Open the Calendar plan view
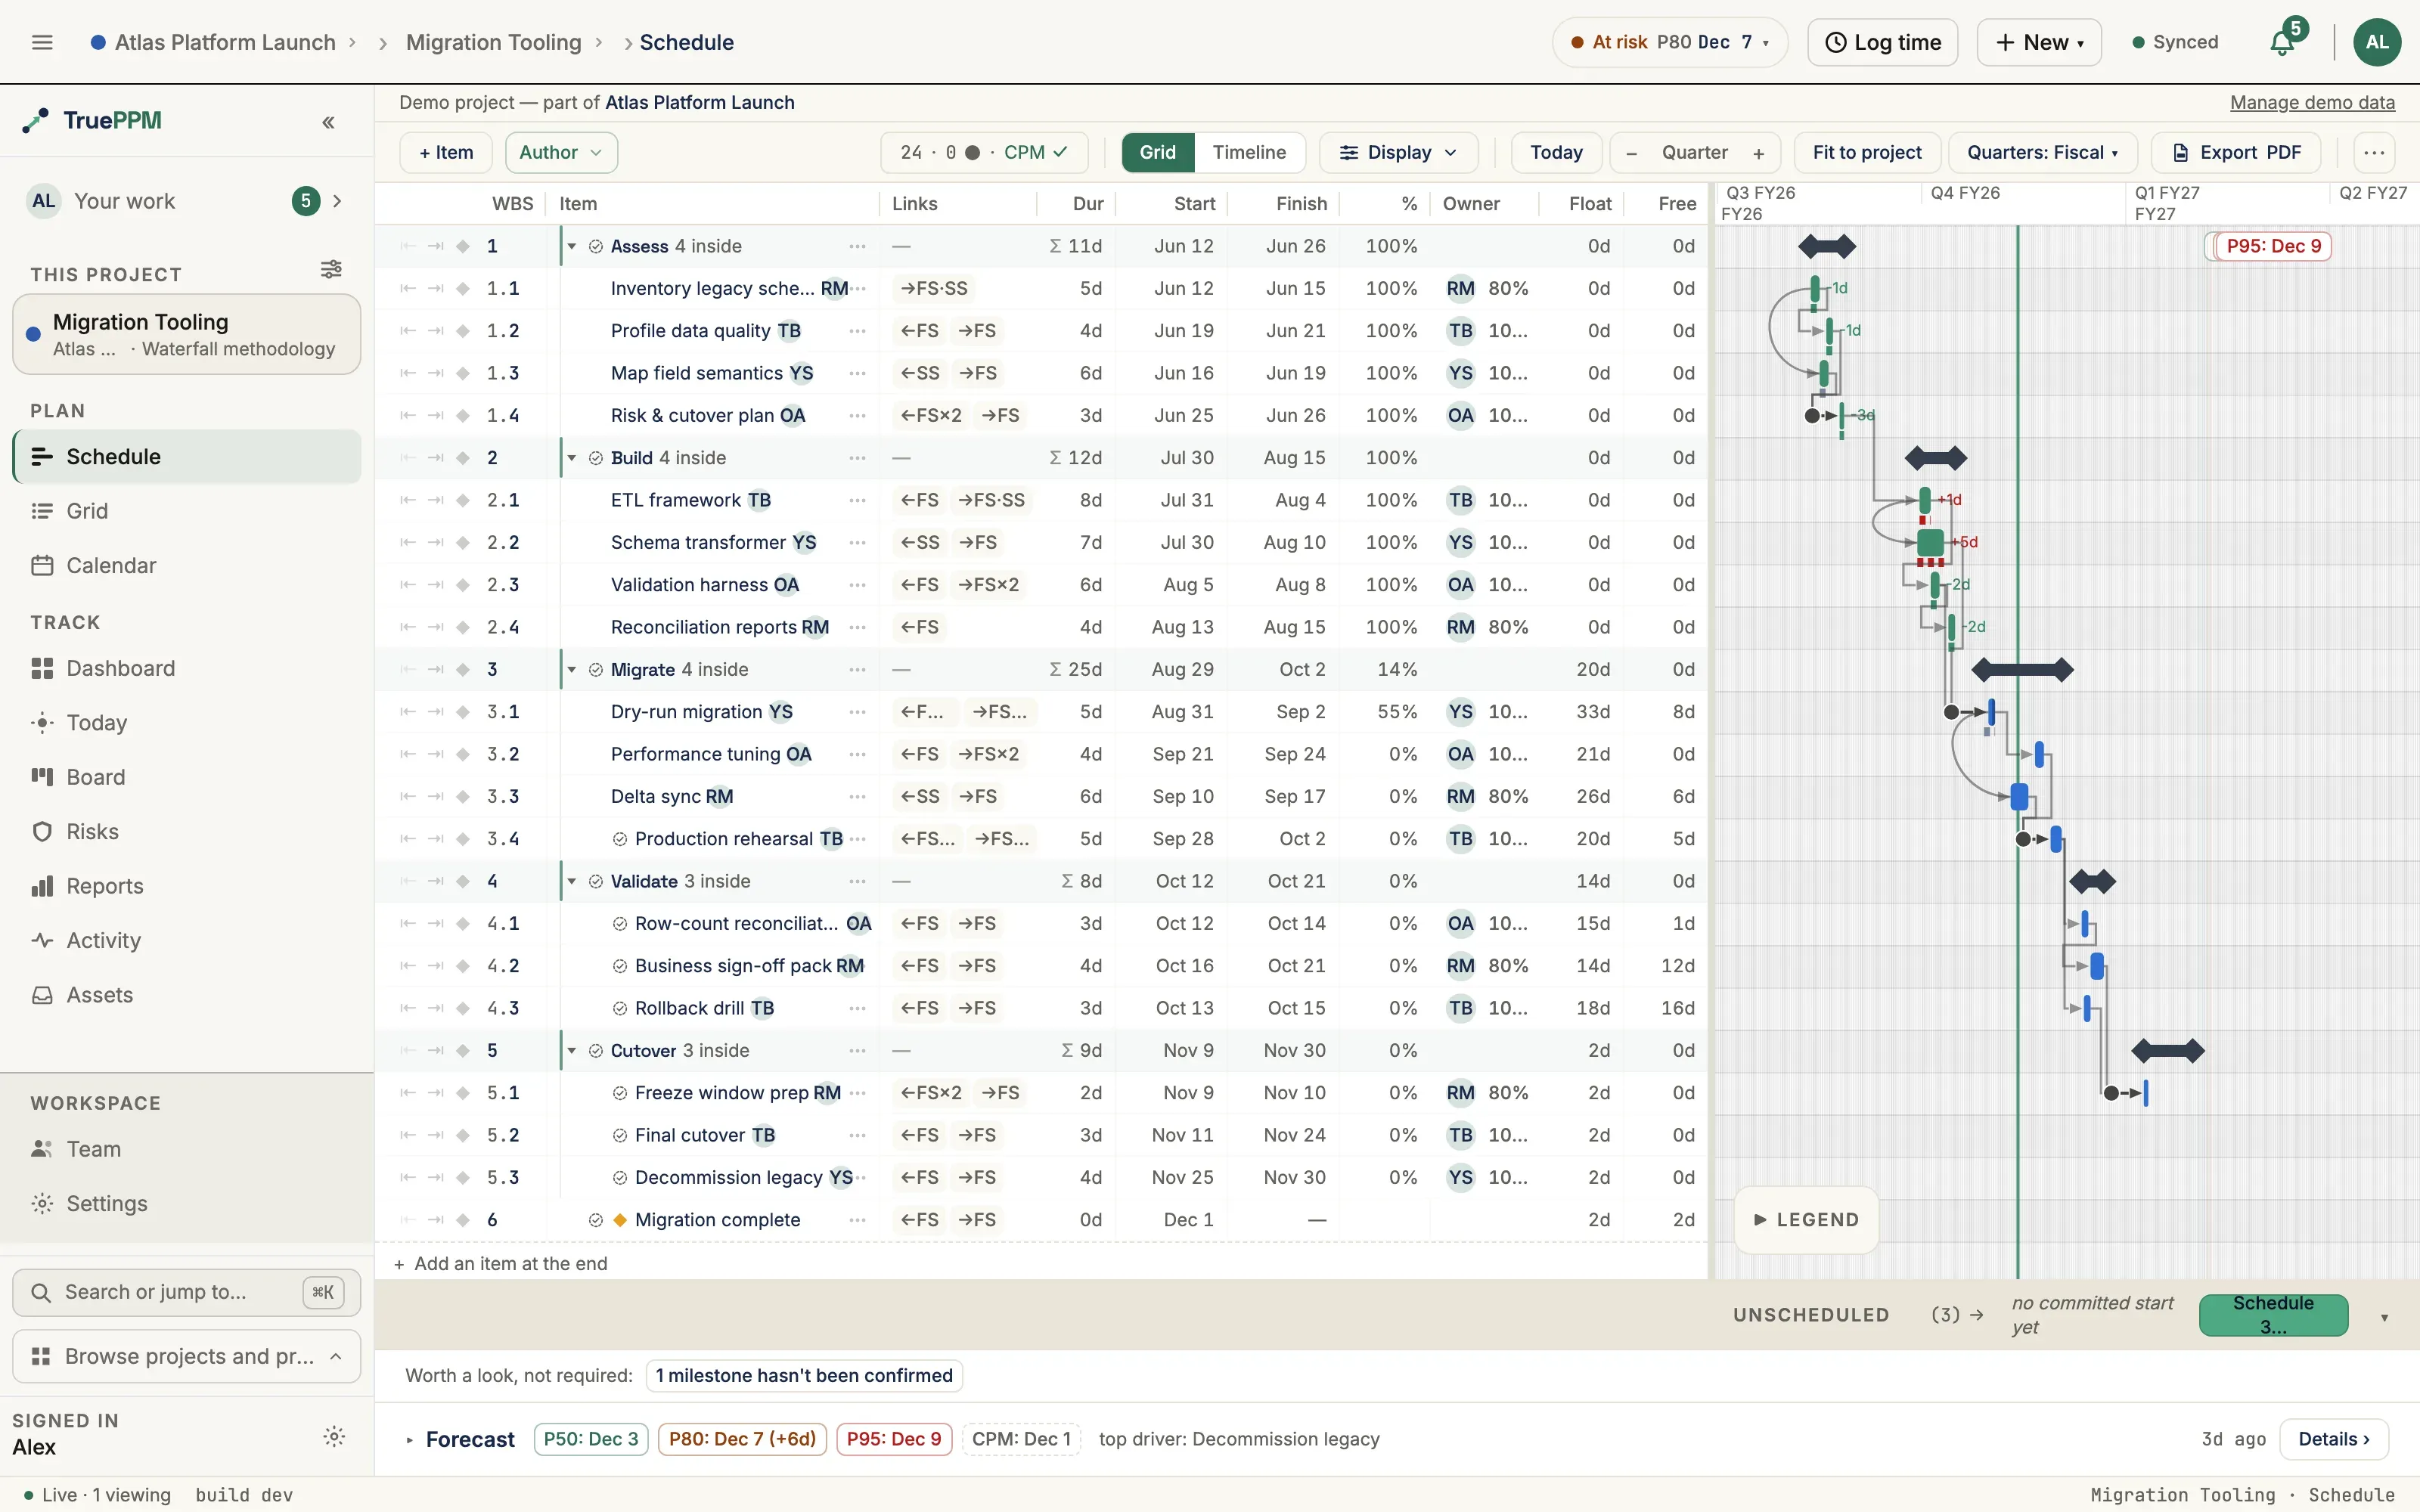 point(187,565)
